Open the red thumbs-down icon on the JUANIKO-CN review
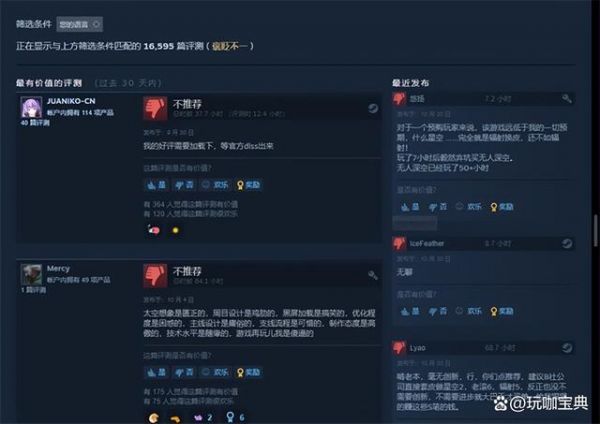The height and width of the screenshot is (424, 600). (155, 108)
